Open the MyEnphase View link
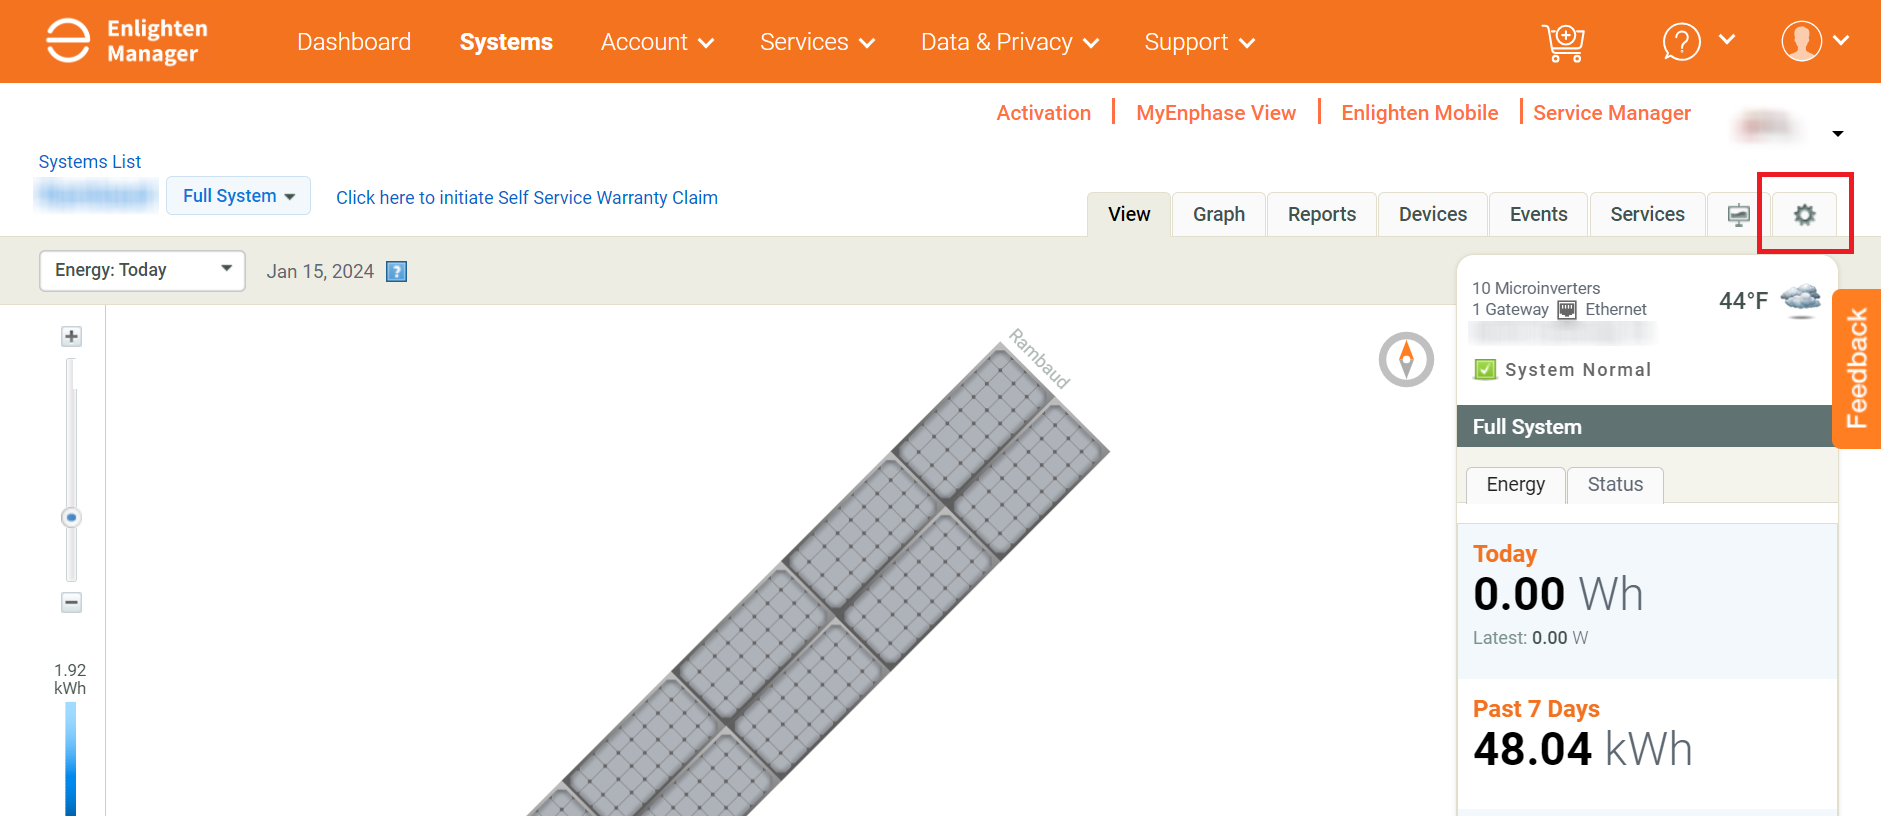The height and width of the screenshot is (816, 1881). pos(1216,113)
